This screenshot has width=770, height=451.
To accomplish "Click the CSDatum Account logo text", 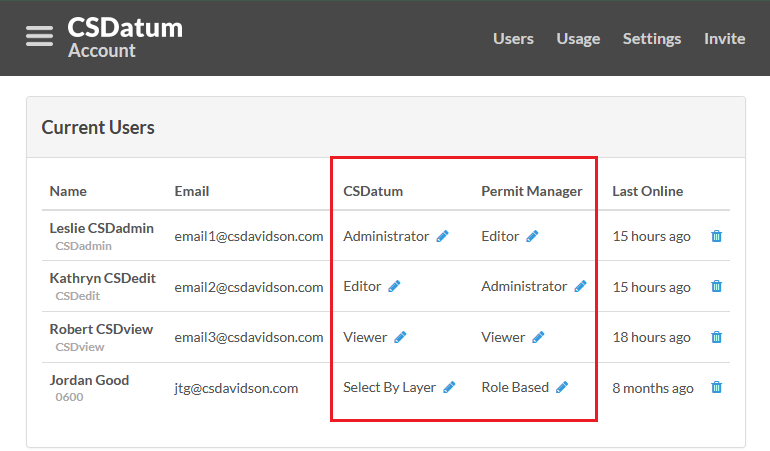I will point(125,38).
